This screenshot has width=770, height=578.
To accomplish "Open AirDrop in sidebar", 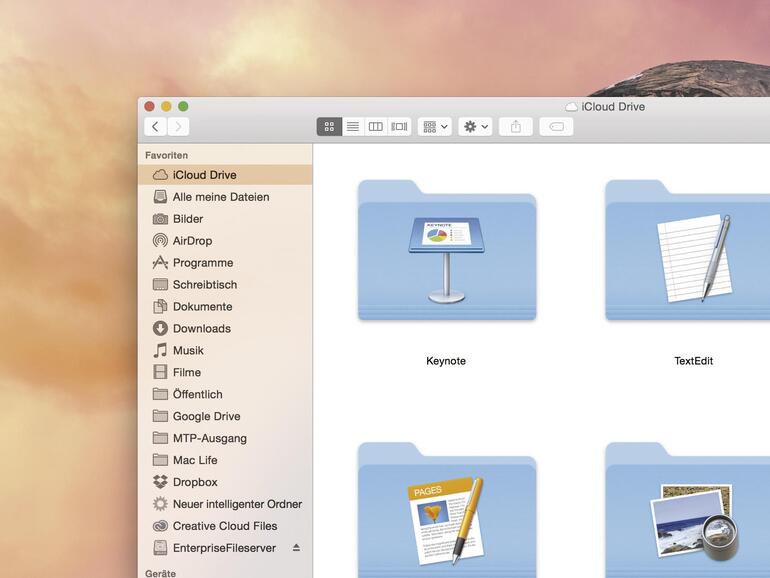I will tap(225, 241).
